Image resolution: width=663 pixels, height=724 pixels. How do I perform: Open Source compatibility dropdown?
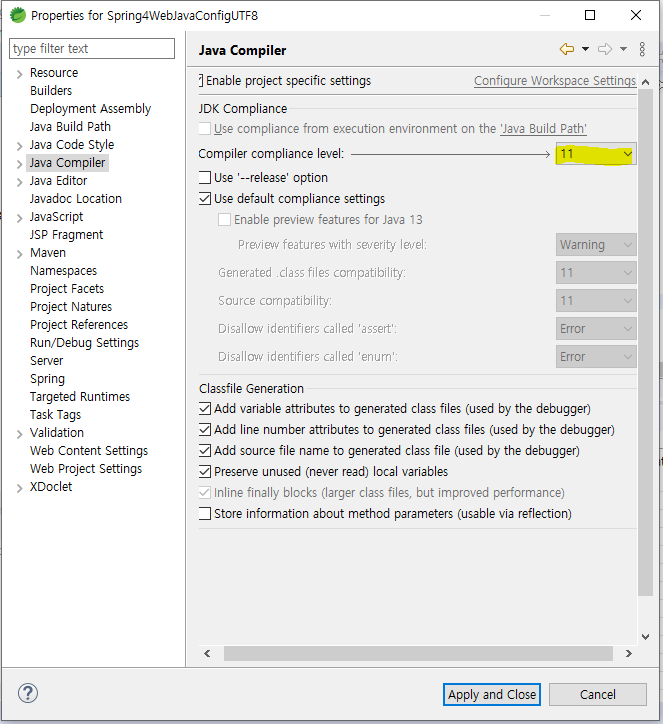(596, 301)
